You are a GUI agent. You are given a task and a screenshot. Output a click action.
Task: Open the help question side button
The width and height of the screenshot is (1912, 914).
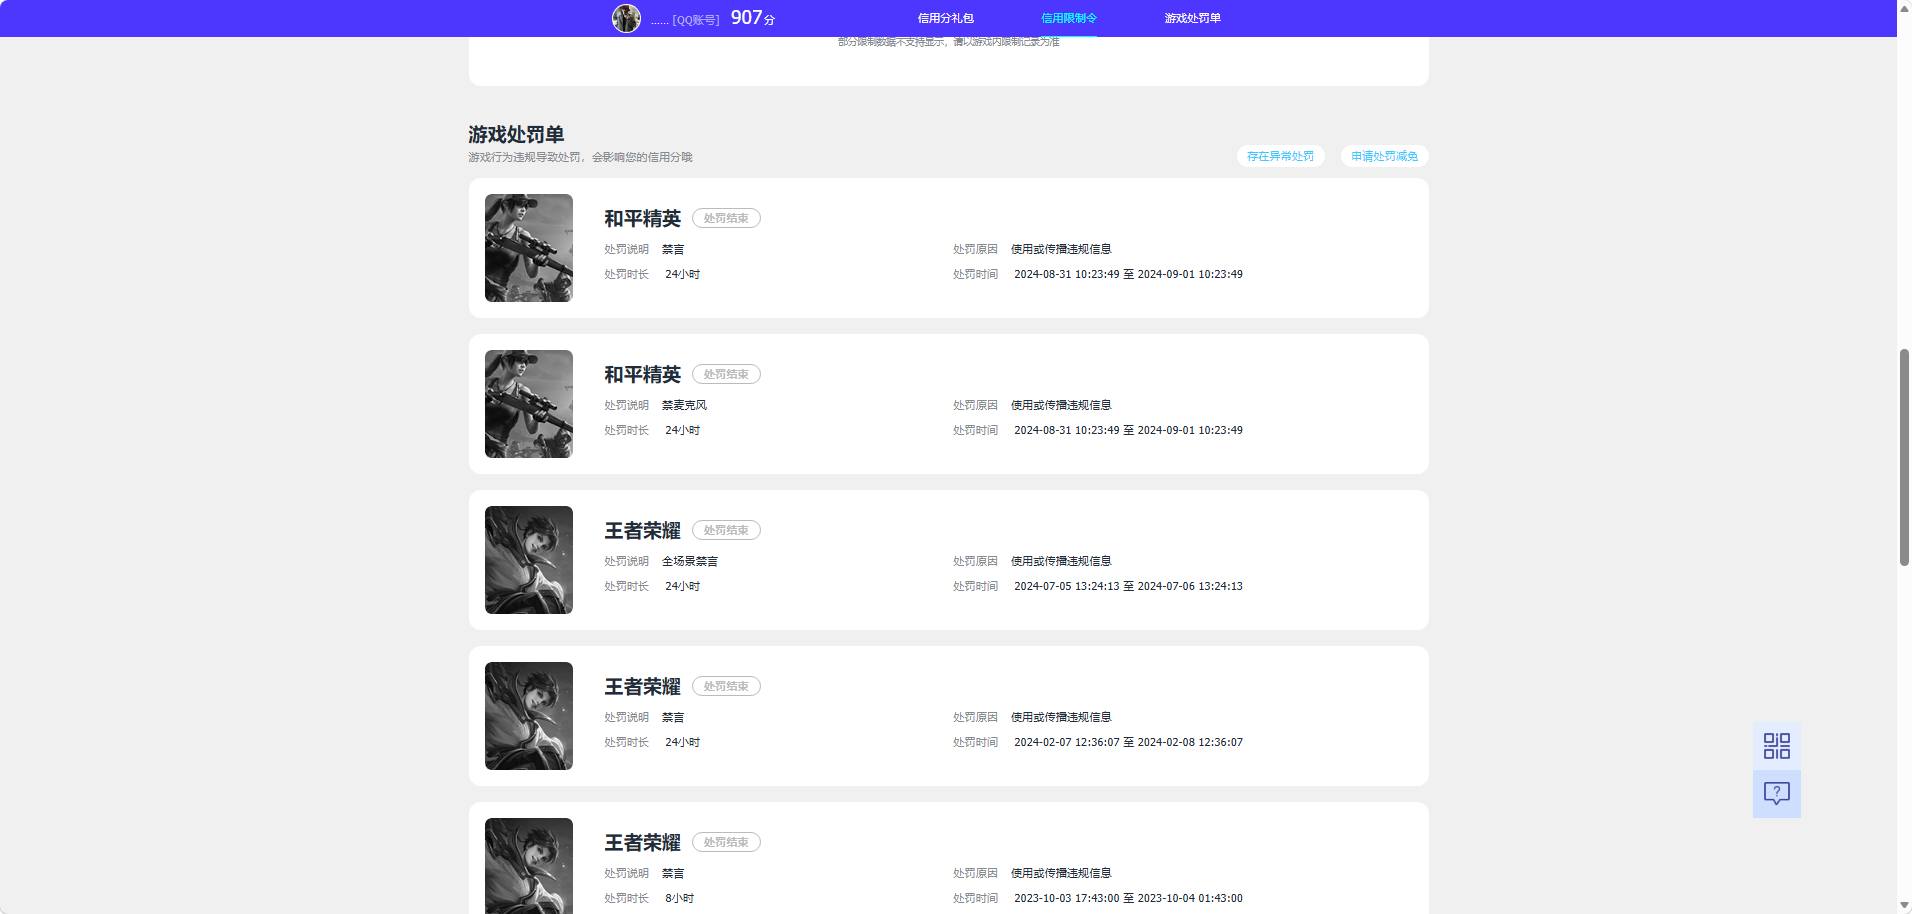[x=1777, y=794]
